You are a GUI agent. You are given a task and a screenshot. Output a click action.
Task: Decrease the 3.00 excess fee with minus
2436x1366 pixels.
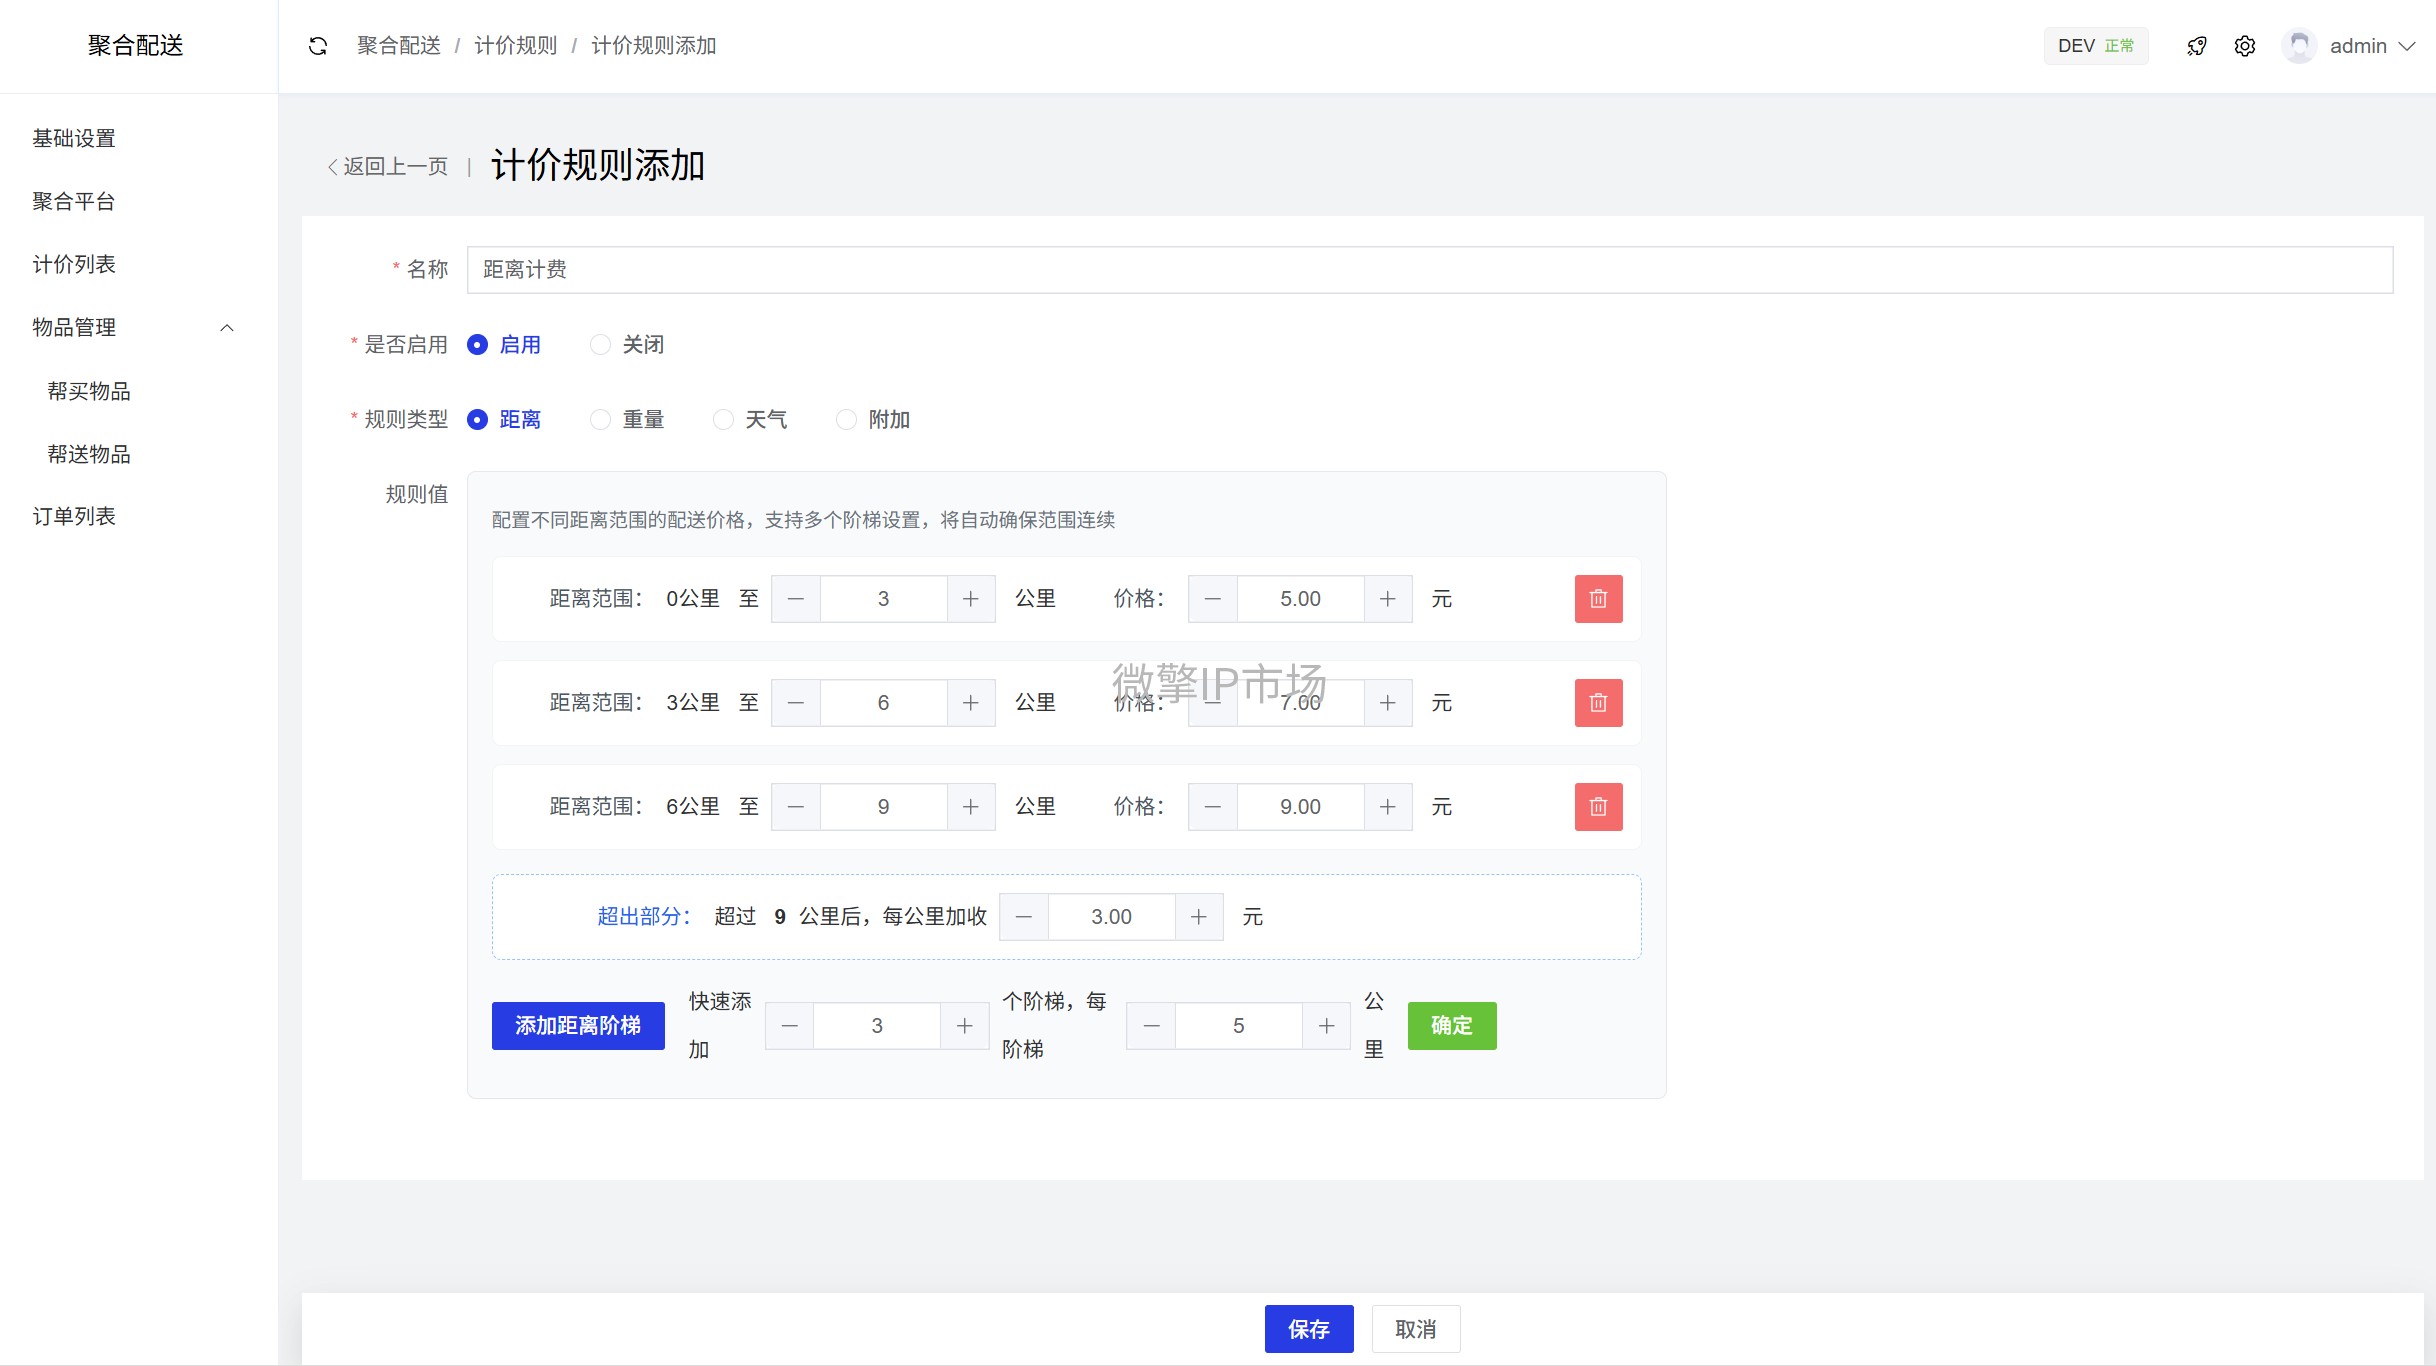coord(1024,917)
